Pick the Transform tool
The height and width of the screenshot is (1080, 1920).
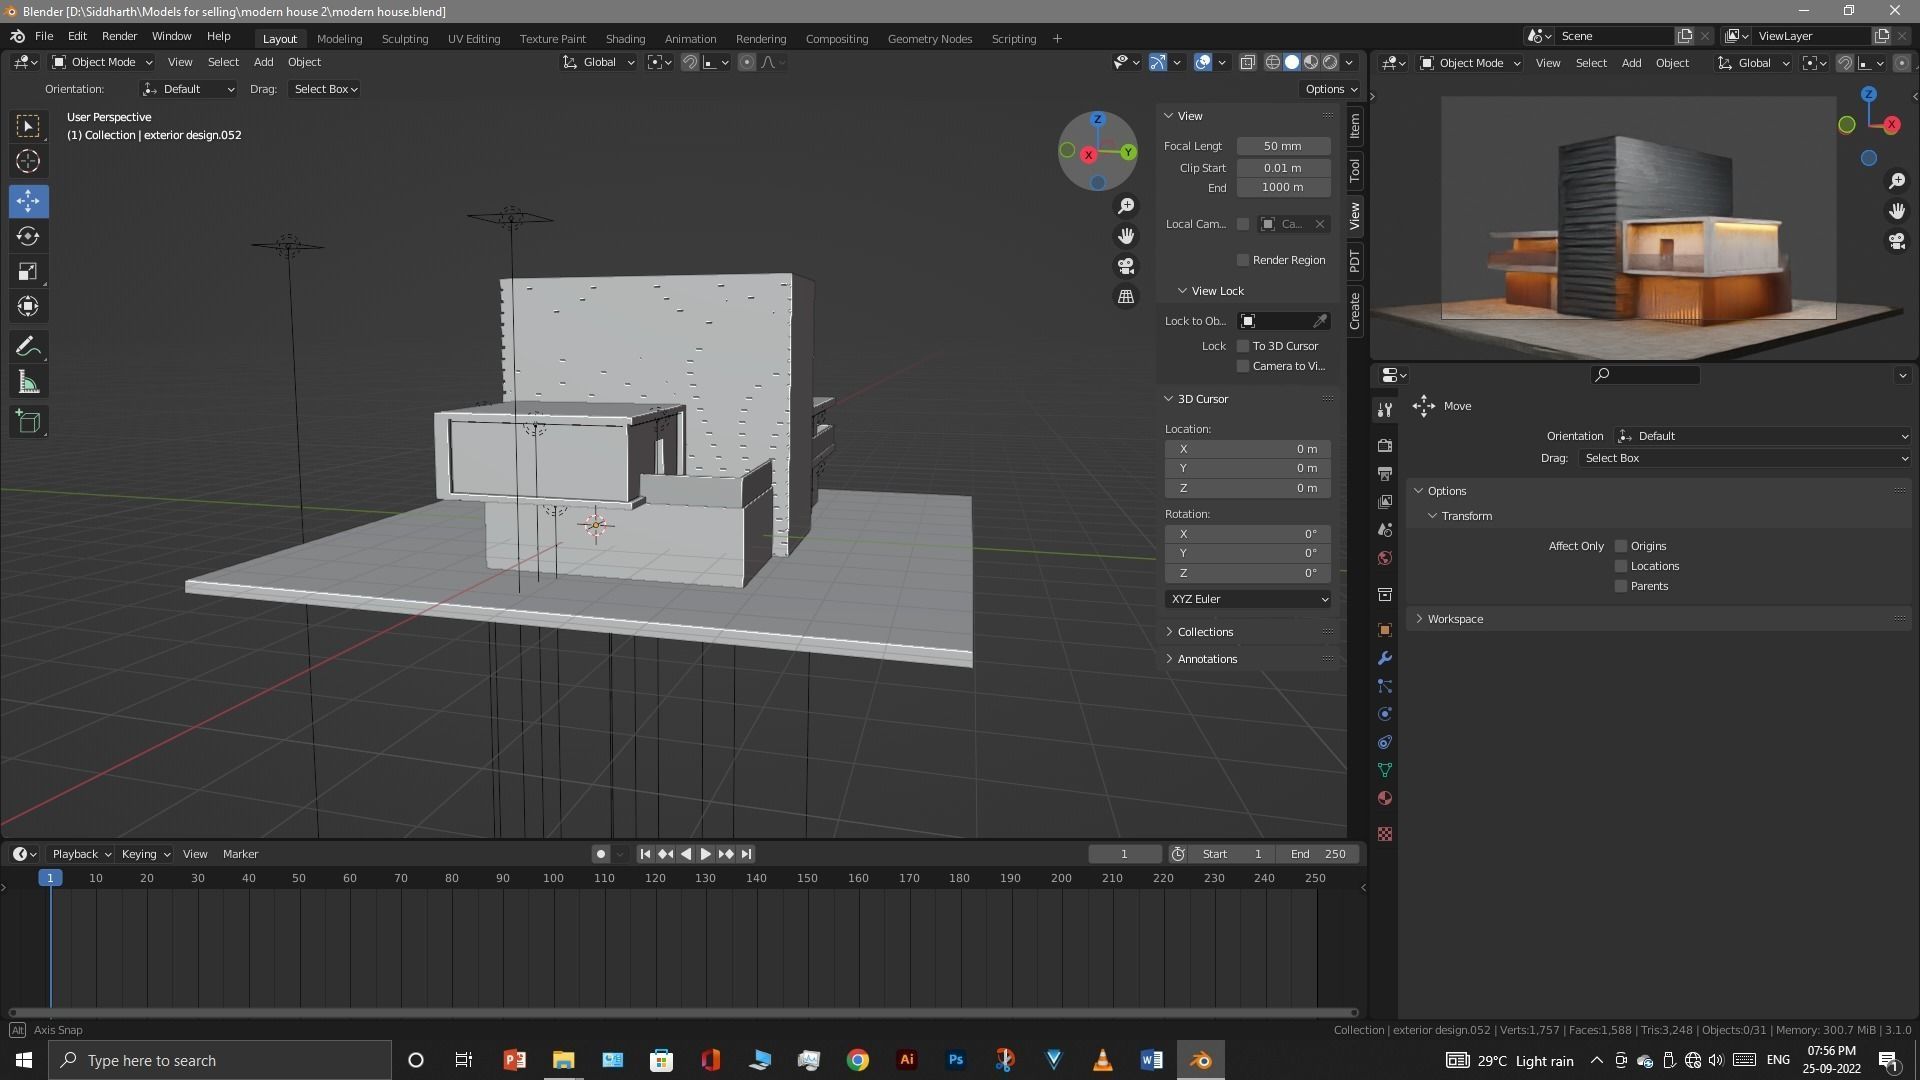coord(28,307)
